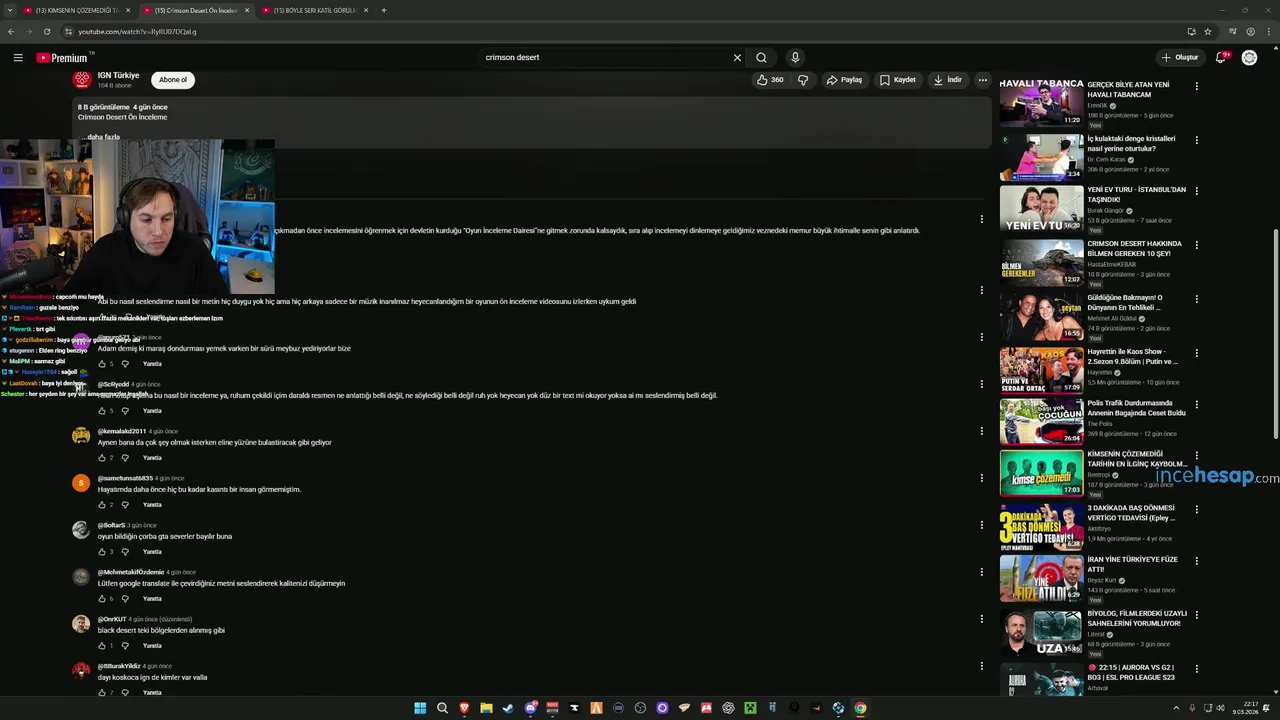Reply to @OnrKUT's comment
Image resolution: width=1280 pixels, height=720 pixels.
tap(152, 646)
